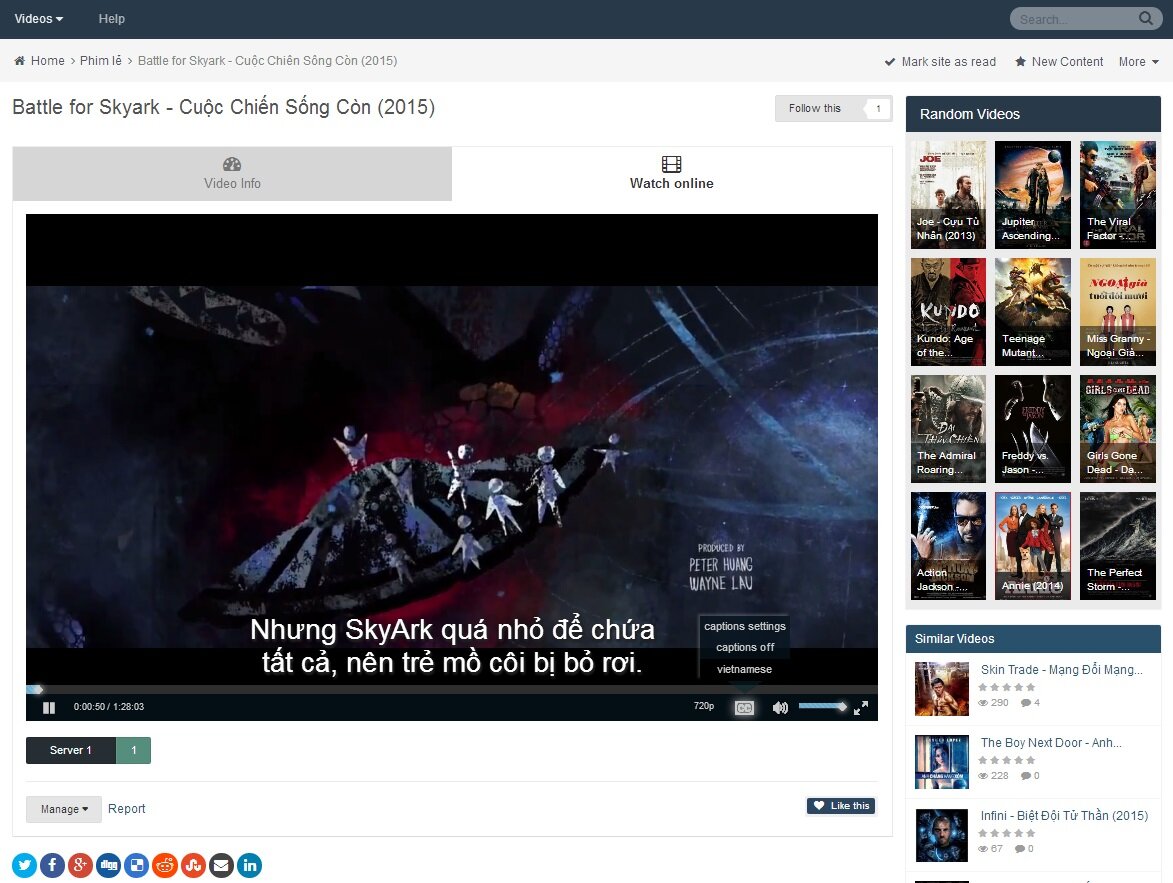The height and width of the screenshot is (883, 1173).
Task: Pause the video playback
Action: tap(49, 707)
